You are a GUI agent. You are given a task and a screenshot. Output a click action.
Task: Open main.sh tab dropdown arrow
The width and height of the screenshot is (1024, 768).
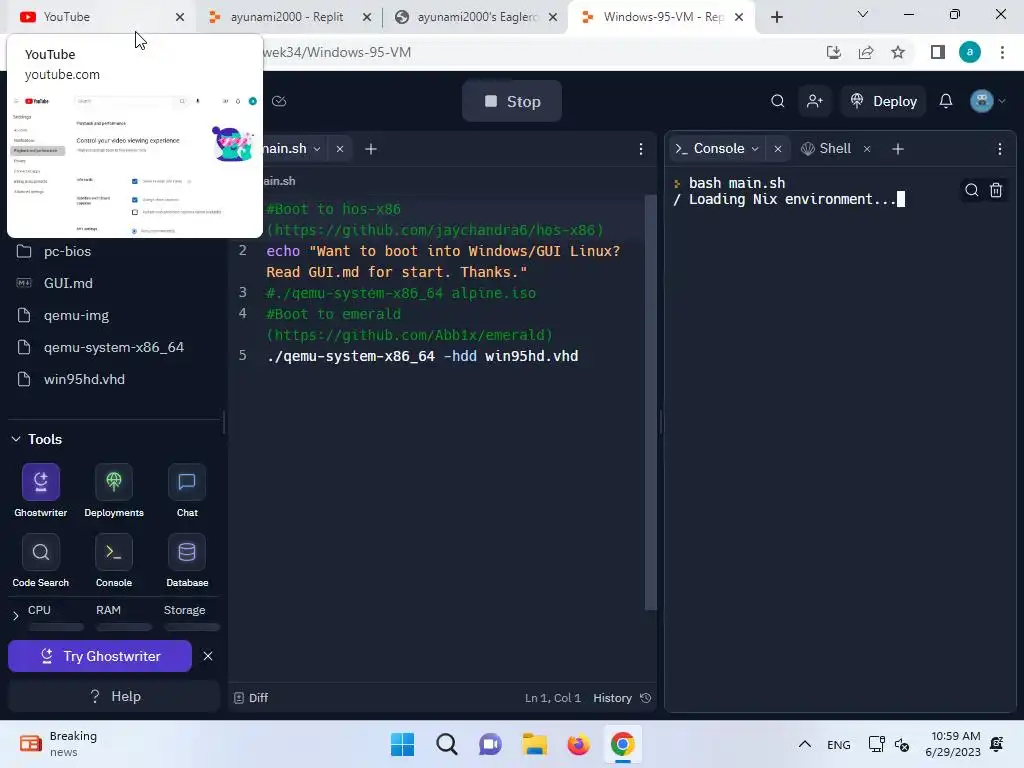(x=317, y=149)
